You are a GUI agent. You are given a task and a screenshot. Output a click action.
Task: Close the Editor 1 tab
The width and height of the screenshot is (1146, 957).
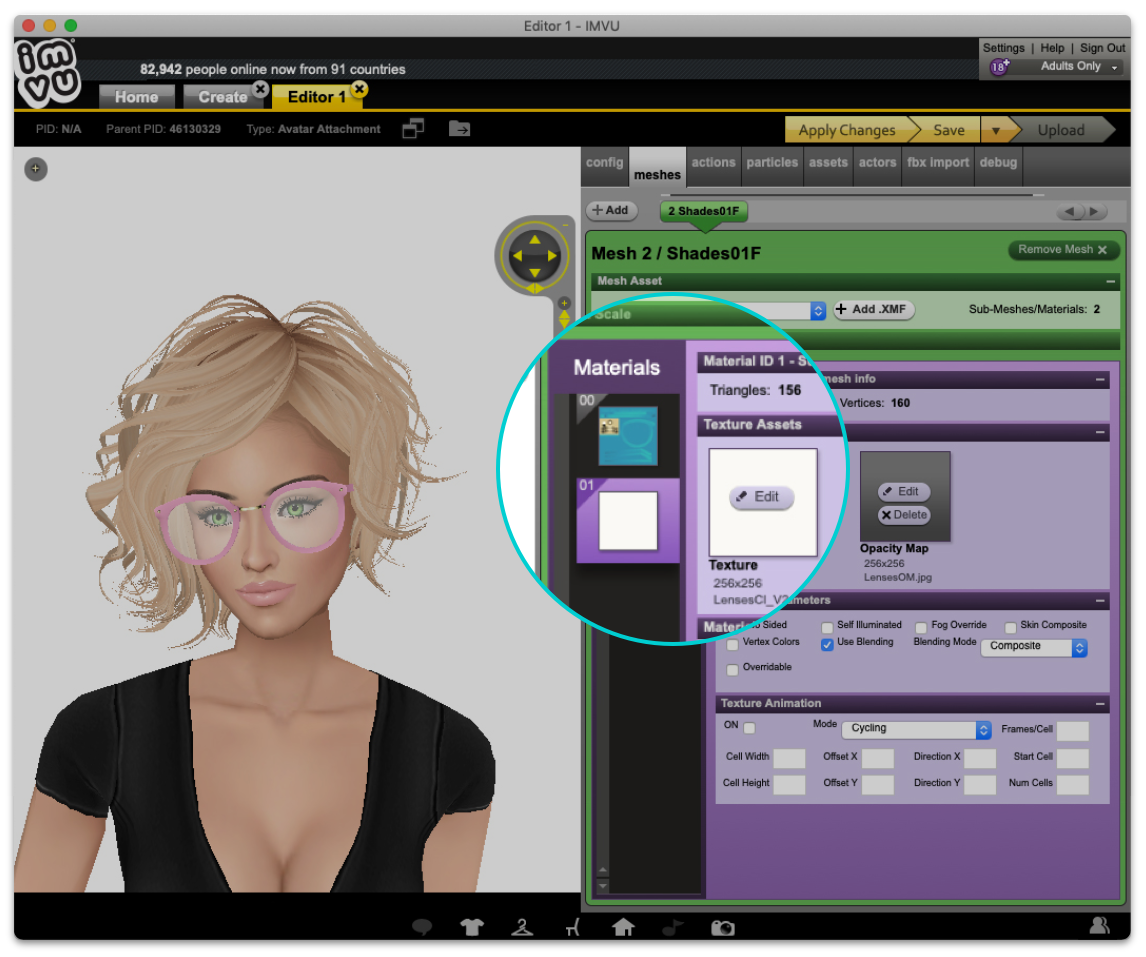click(359, 88)
